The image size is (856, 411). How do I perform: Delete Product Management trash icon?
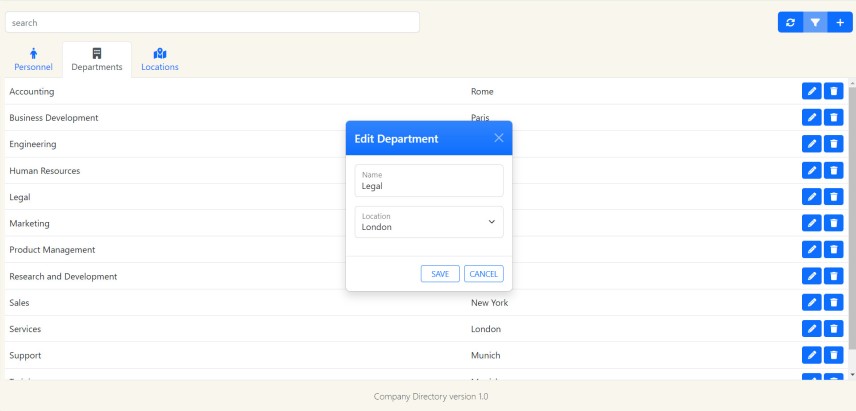click(834, 249)
